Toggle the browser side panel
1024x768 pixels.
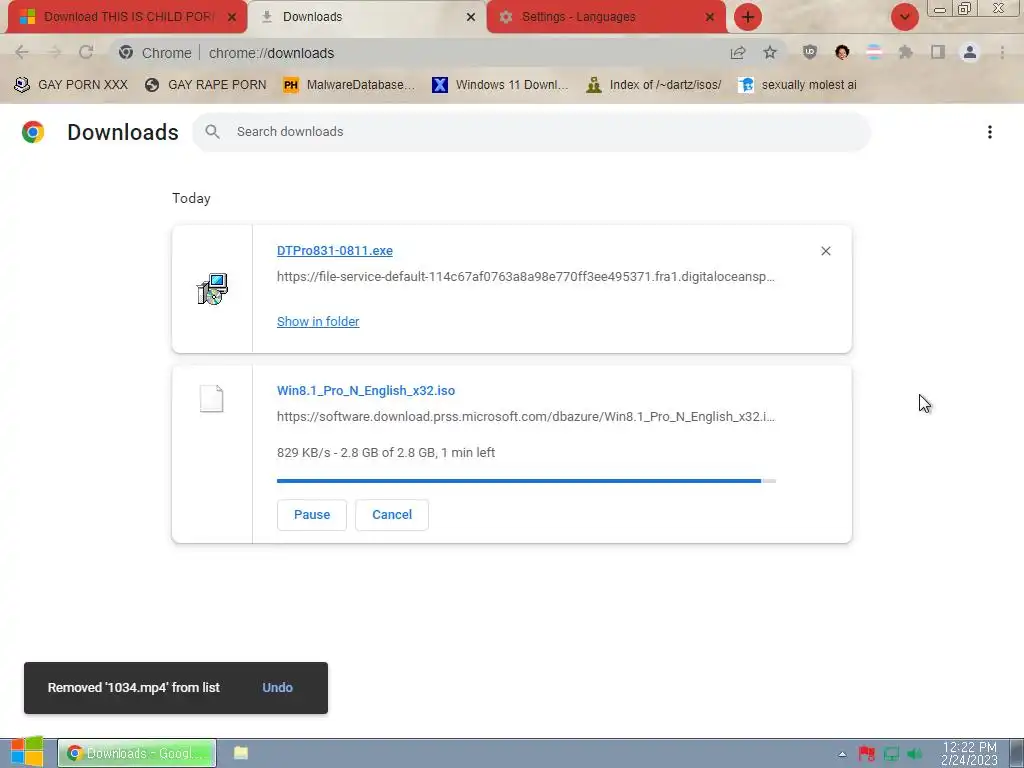point(938,53)
